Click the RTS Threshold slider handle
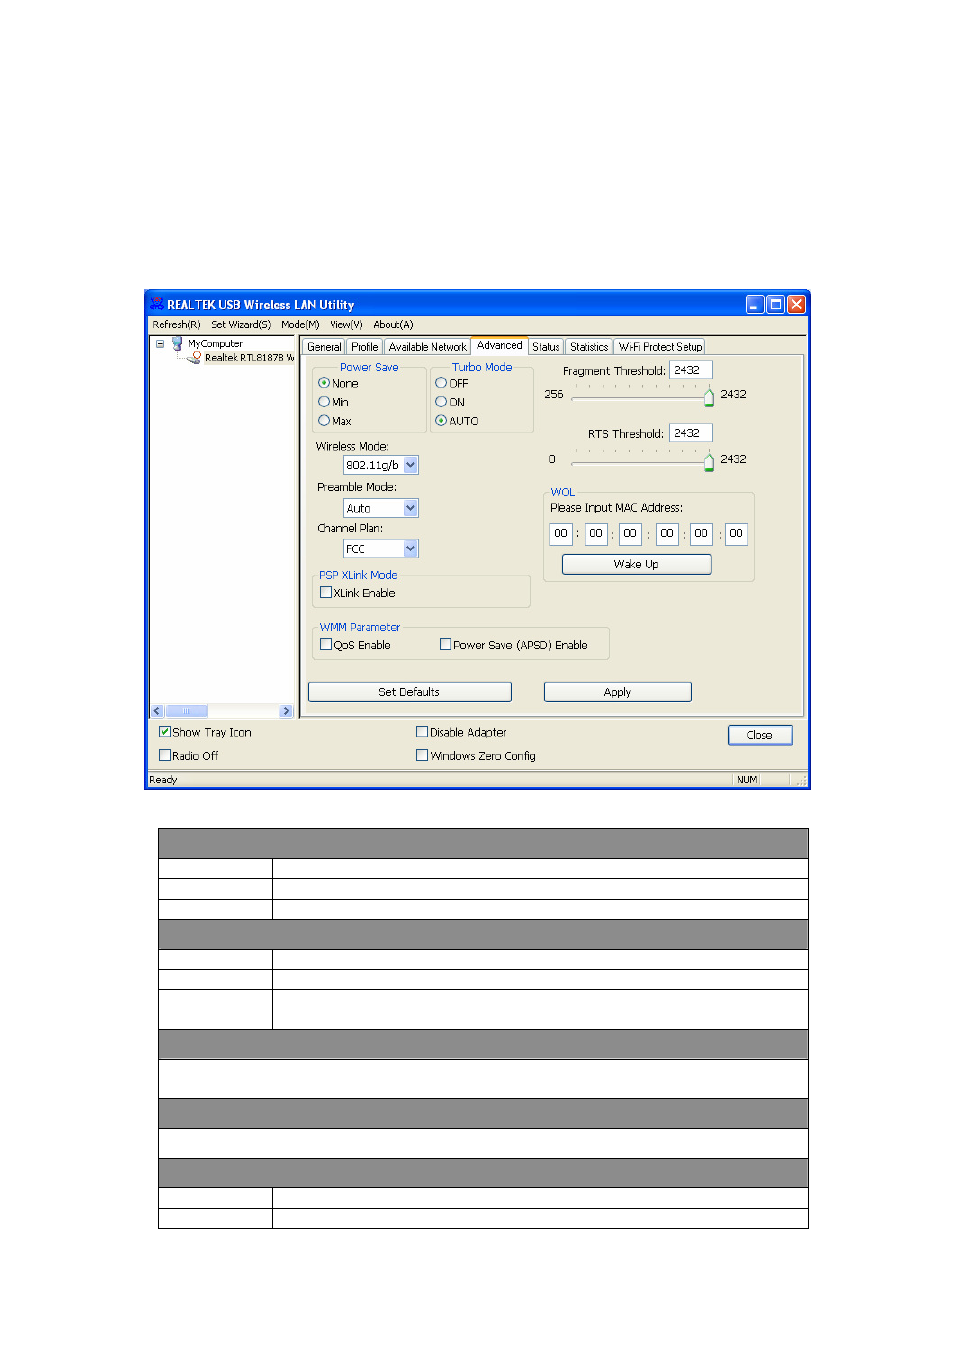This screenshot has height=1350, width=954. (x=709, y=461)
